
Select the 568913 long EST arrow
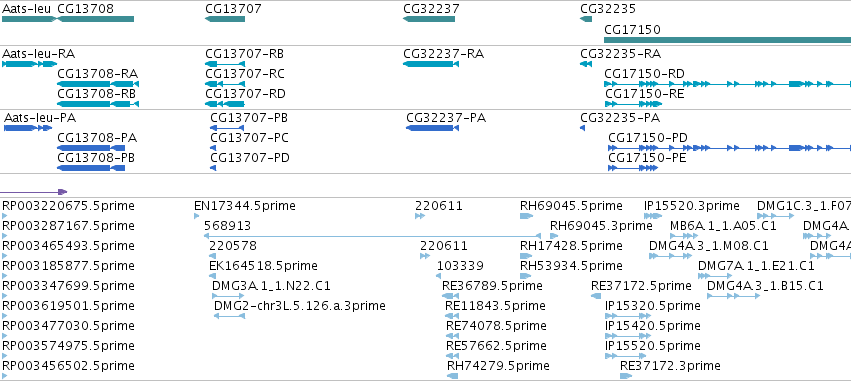click(x=372, y=236)
